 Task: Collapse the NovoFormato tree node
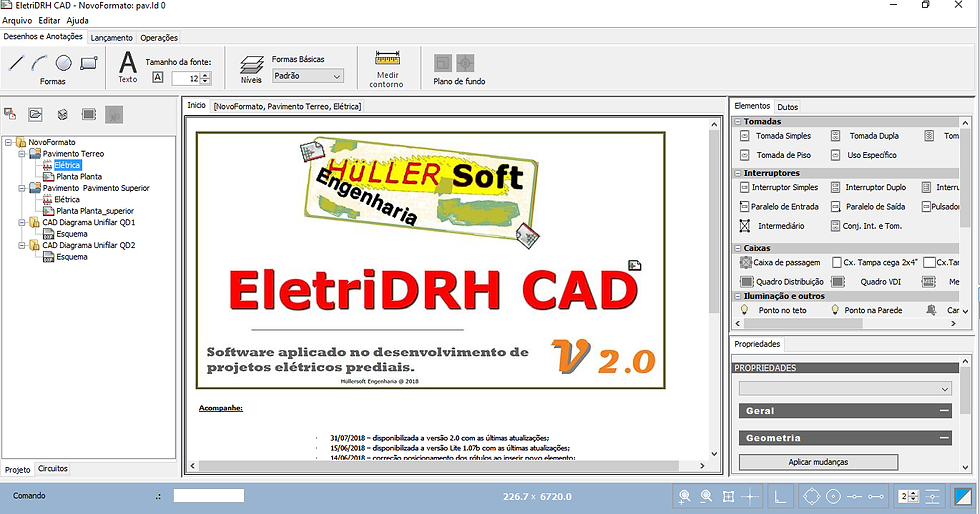click(8, 142)
